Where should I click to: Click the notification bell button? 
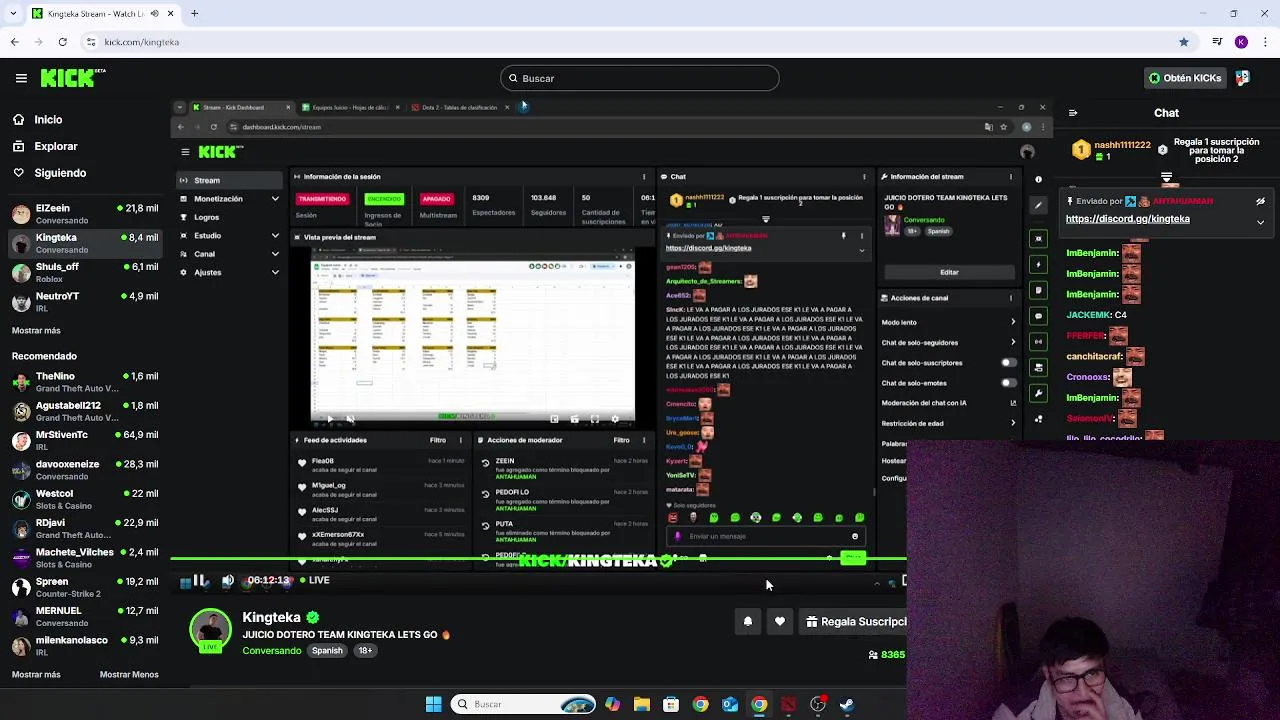coord(747,622)
